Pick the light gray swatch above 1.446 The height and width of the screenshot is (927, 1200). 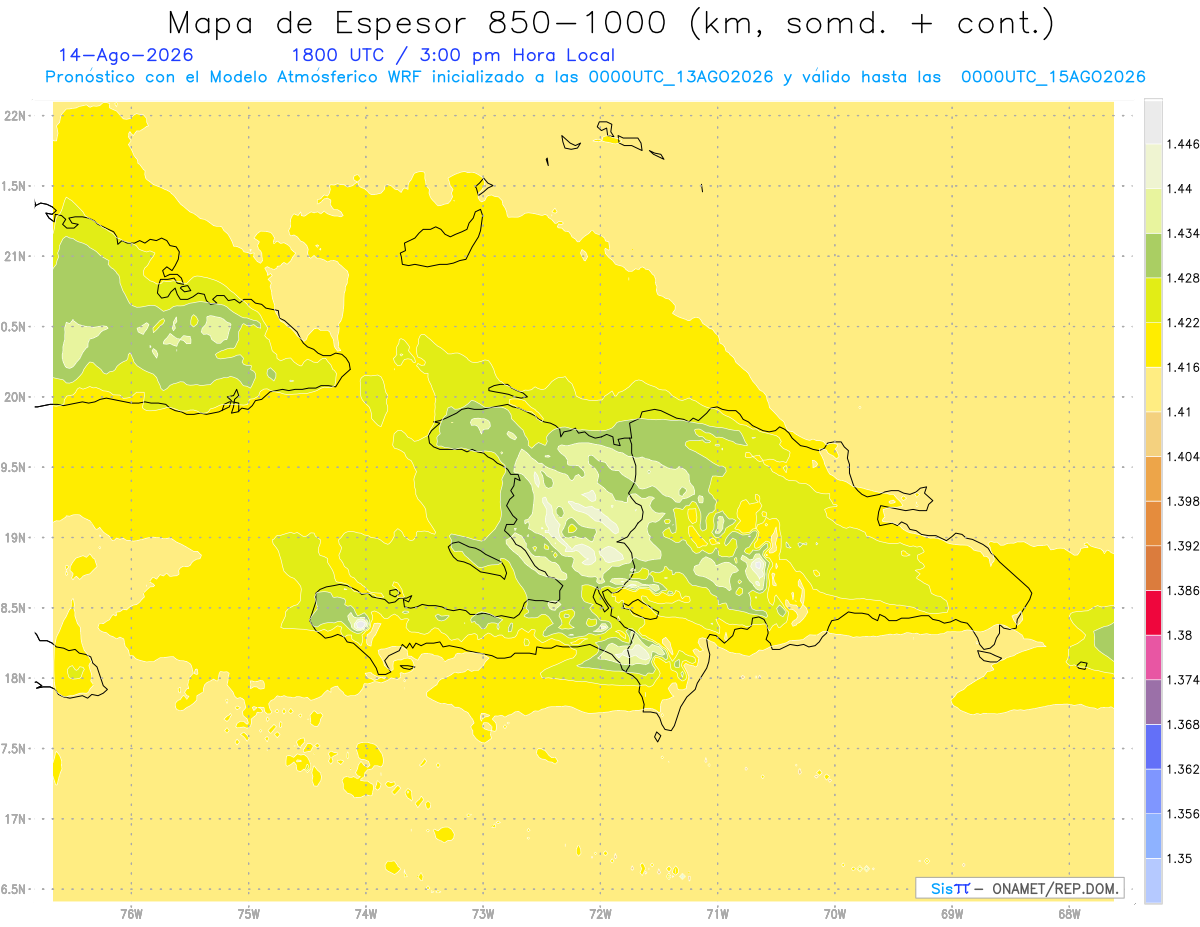(x=1152, y=121)
